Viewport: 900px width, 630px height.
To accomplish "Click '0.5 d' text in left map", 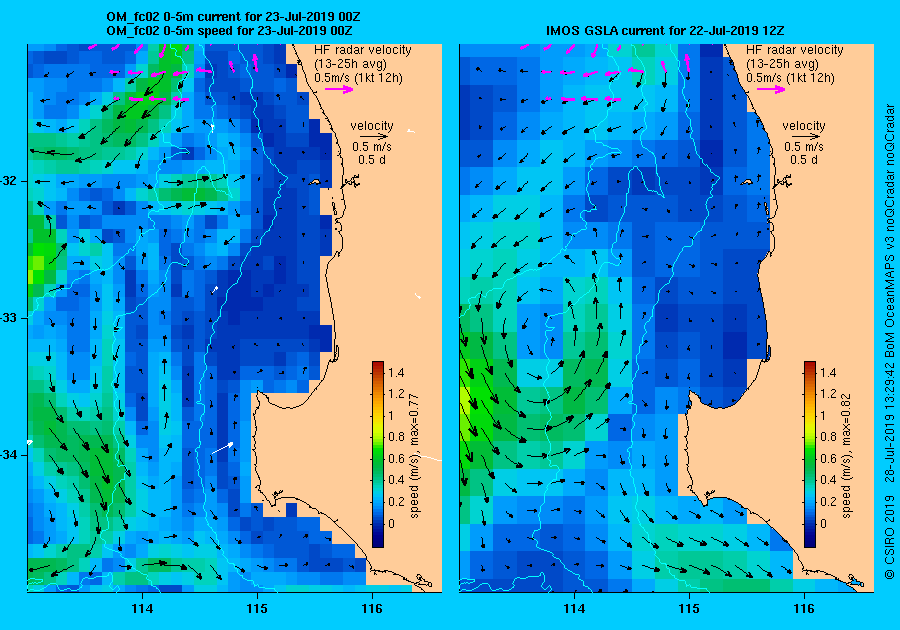I will point(372,160).
